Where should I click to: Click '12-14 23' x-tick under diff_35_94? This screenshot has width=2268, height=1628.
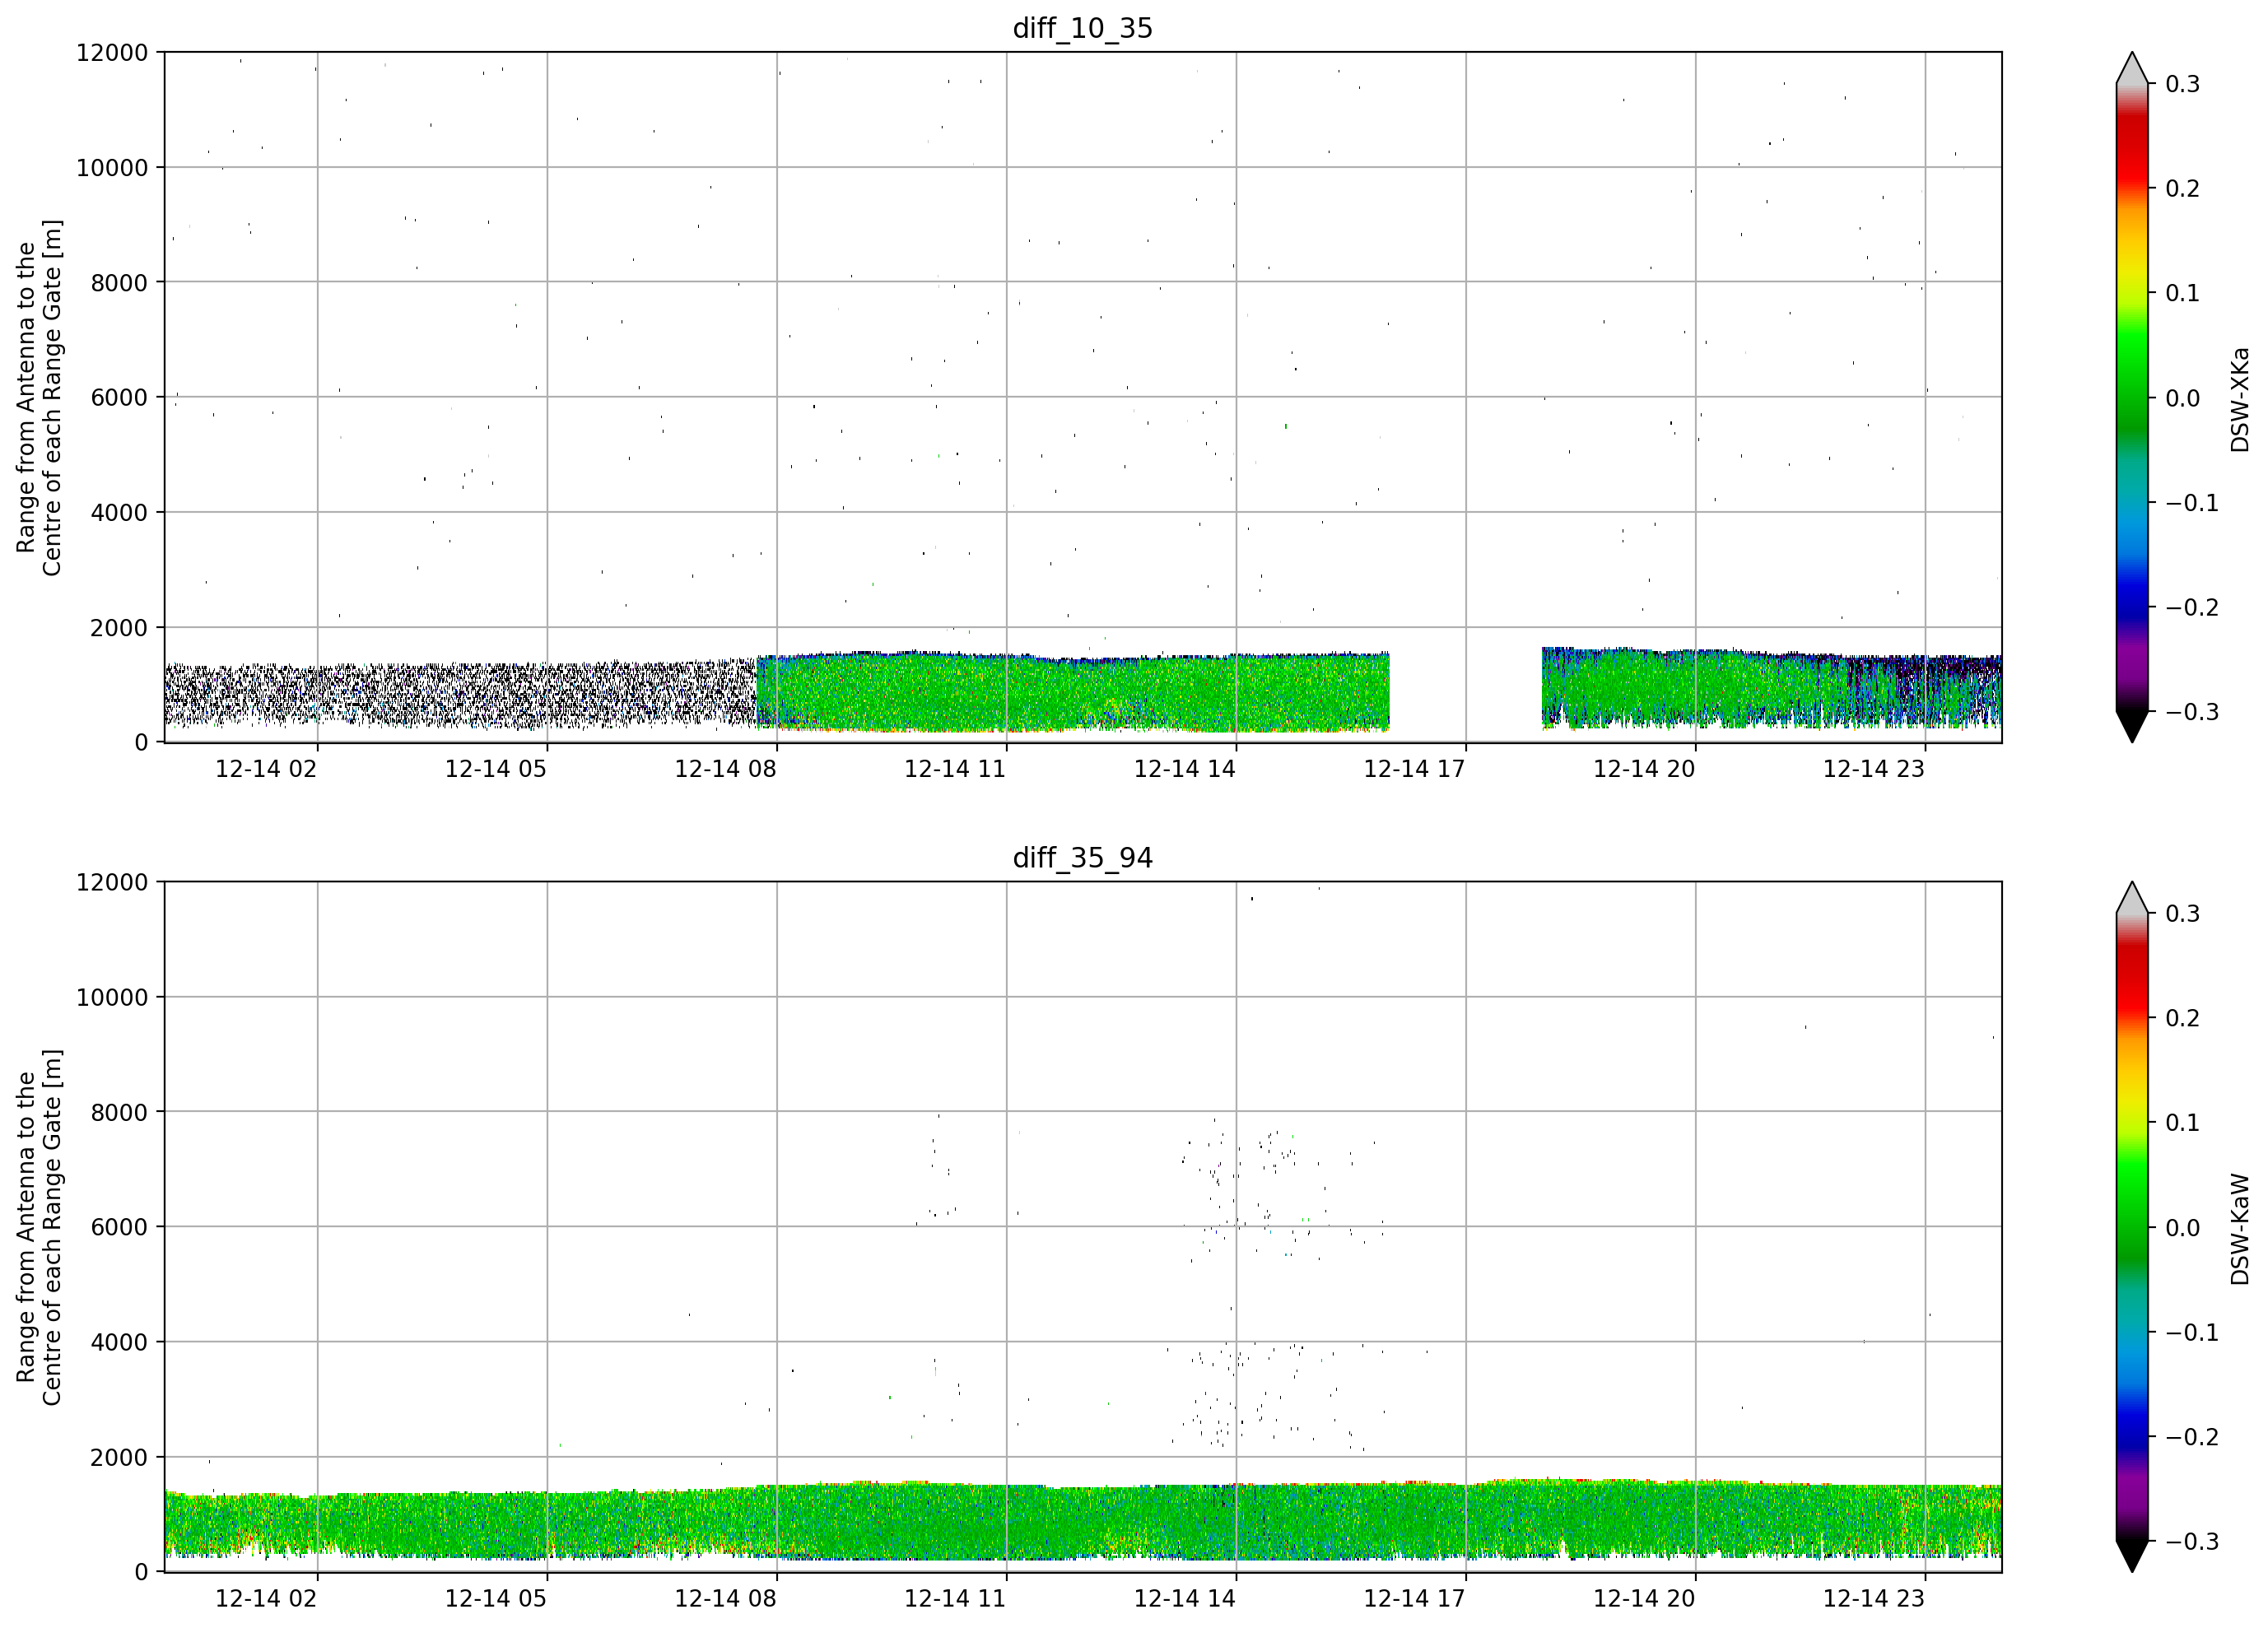click(1874, 1599)
